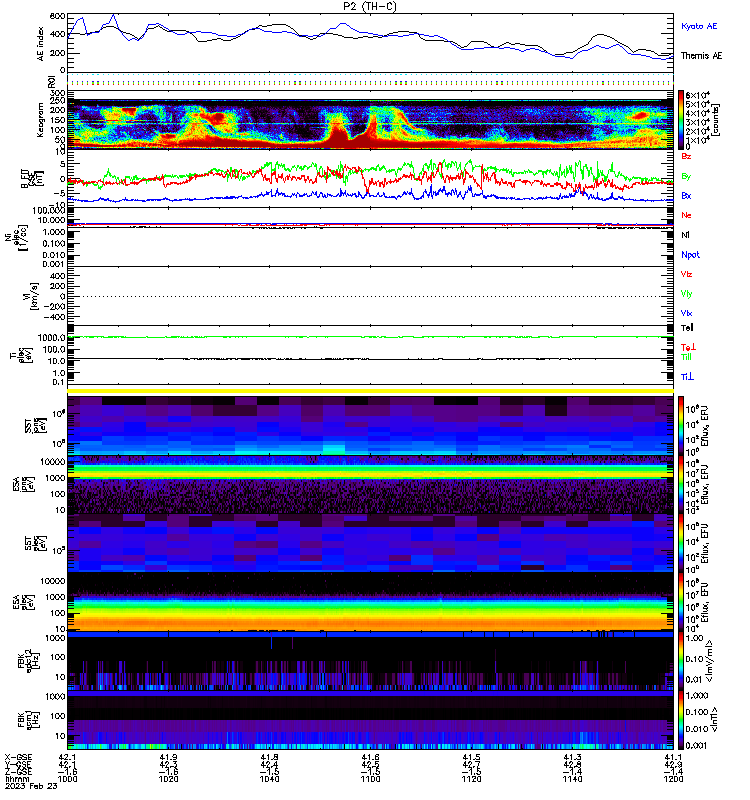Click the 41.5 X-GSE position value
Viewport: 750px width, 800px height.
[x=471, y=757]
